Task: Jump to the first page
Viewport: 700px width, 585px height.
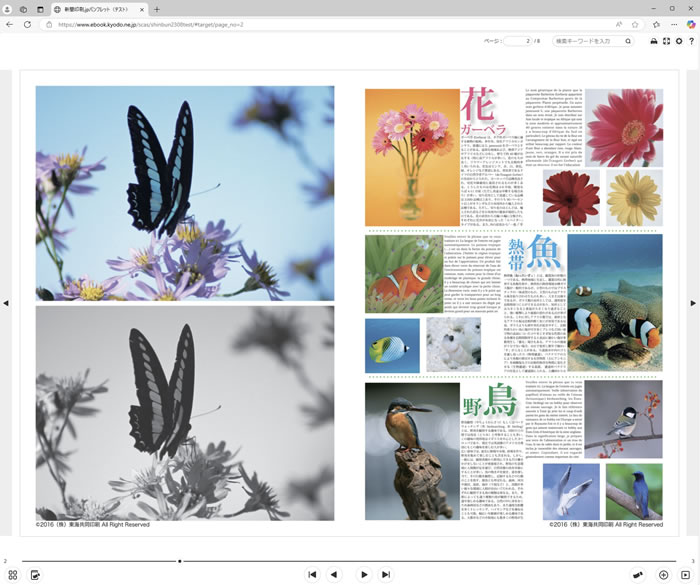Action: point(312,575)
